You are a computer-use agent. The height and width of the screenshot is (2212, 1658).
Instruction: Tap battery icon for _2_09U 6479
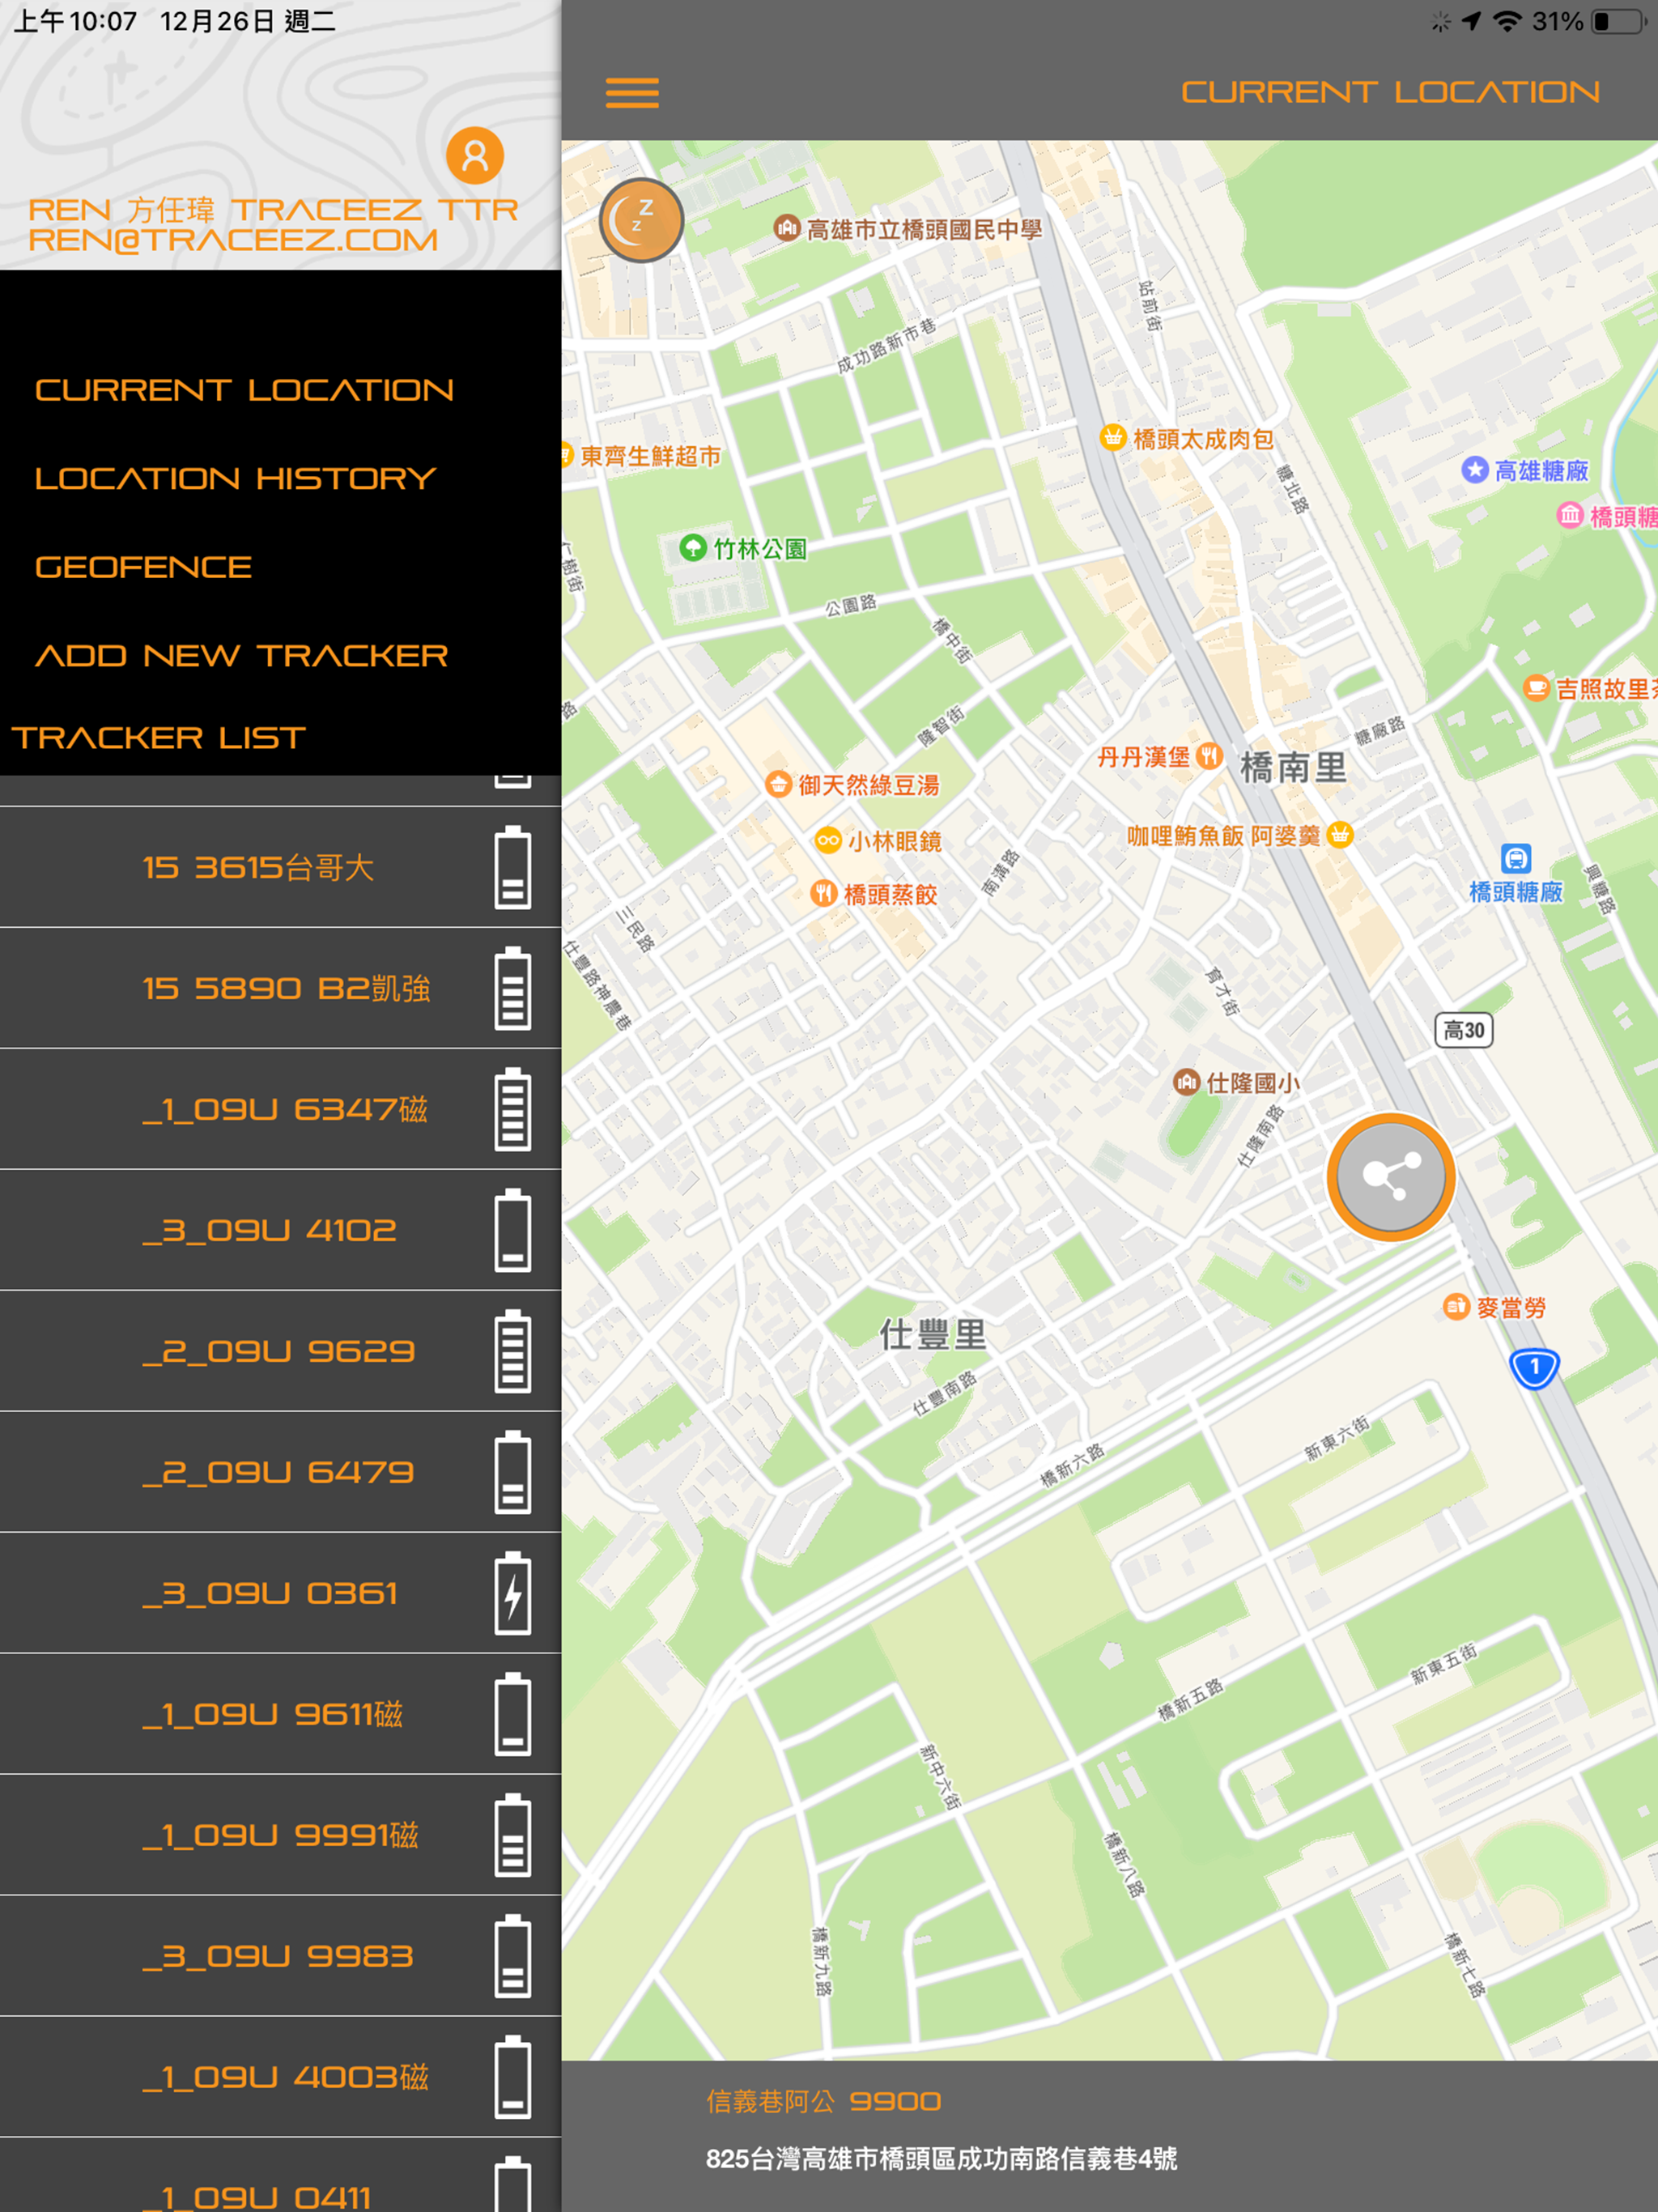tap(513, 1472)
